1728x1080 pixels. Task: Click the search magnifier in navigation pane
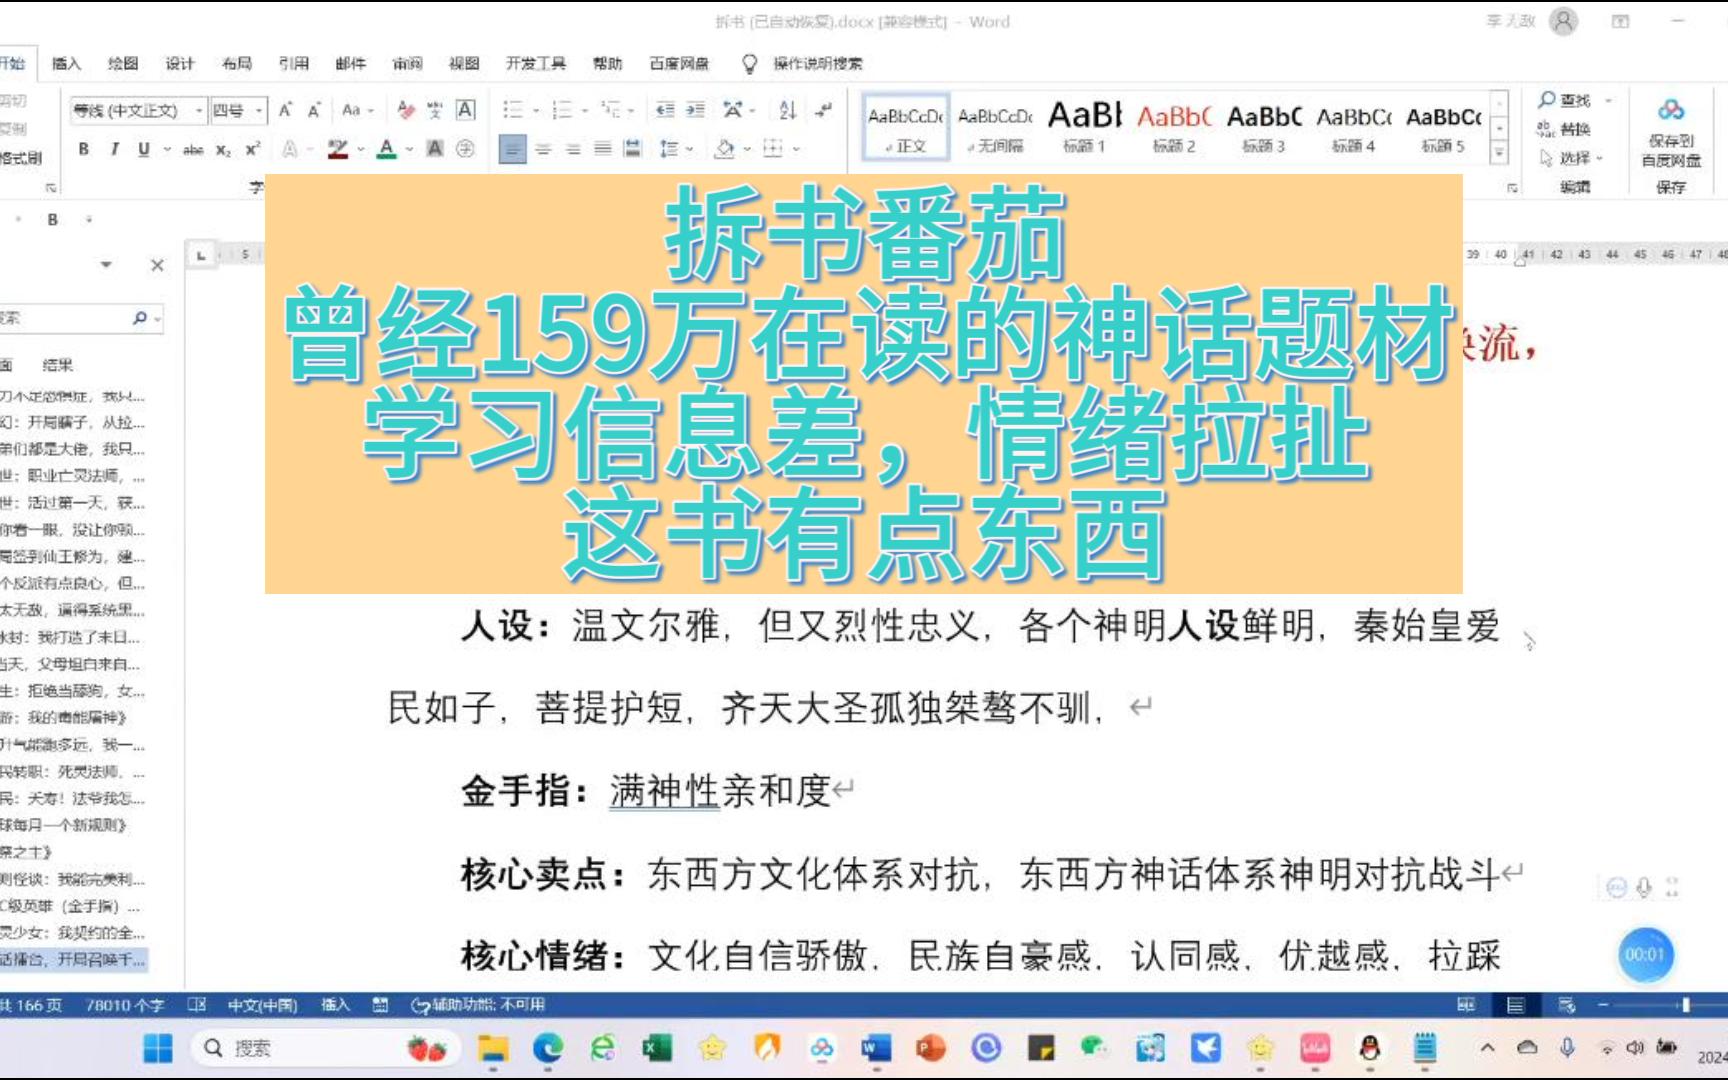tap(140, 318)
